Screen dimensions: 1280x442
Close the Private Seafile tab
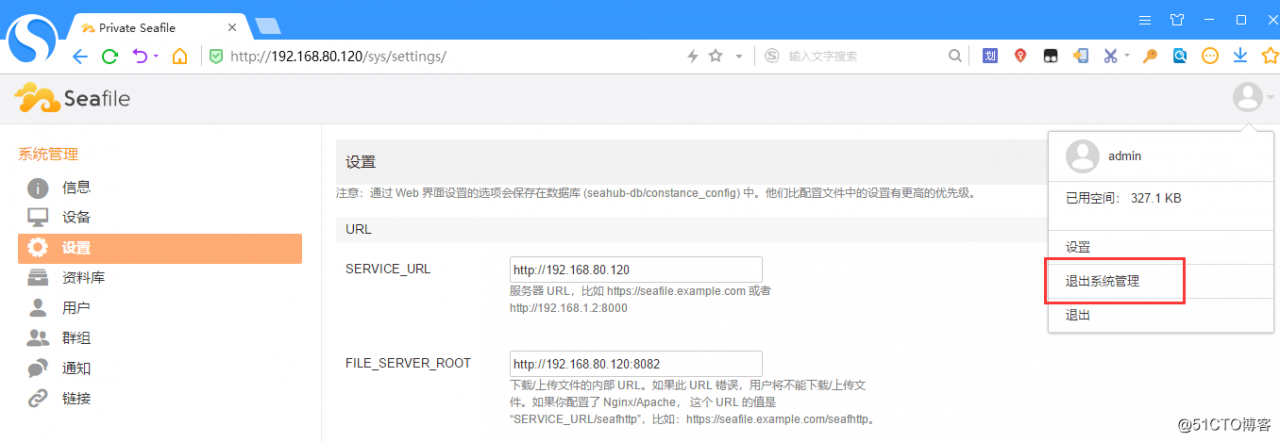click(232, 27)
